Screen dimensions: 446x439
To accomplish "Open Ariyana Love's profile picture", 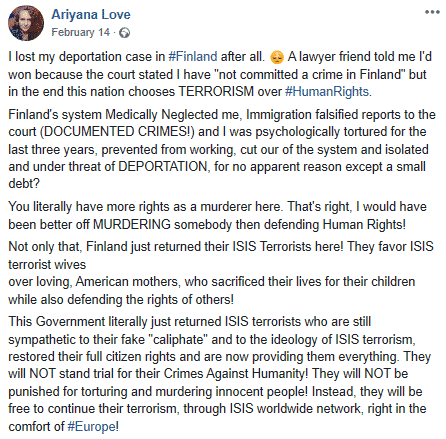I will coord(26,23).
